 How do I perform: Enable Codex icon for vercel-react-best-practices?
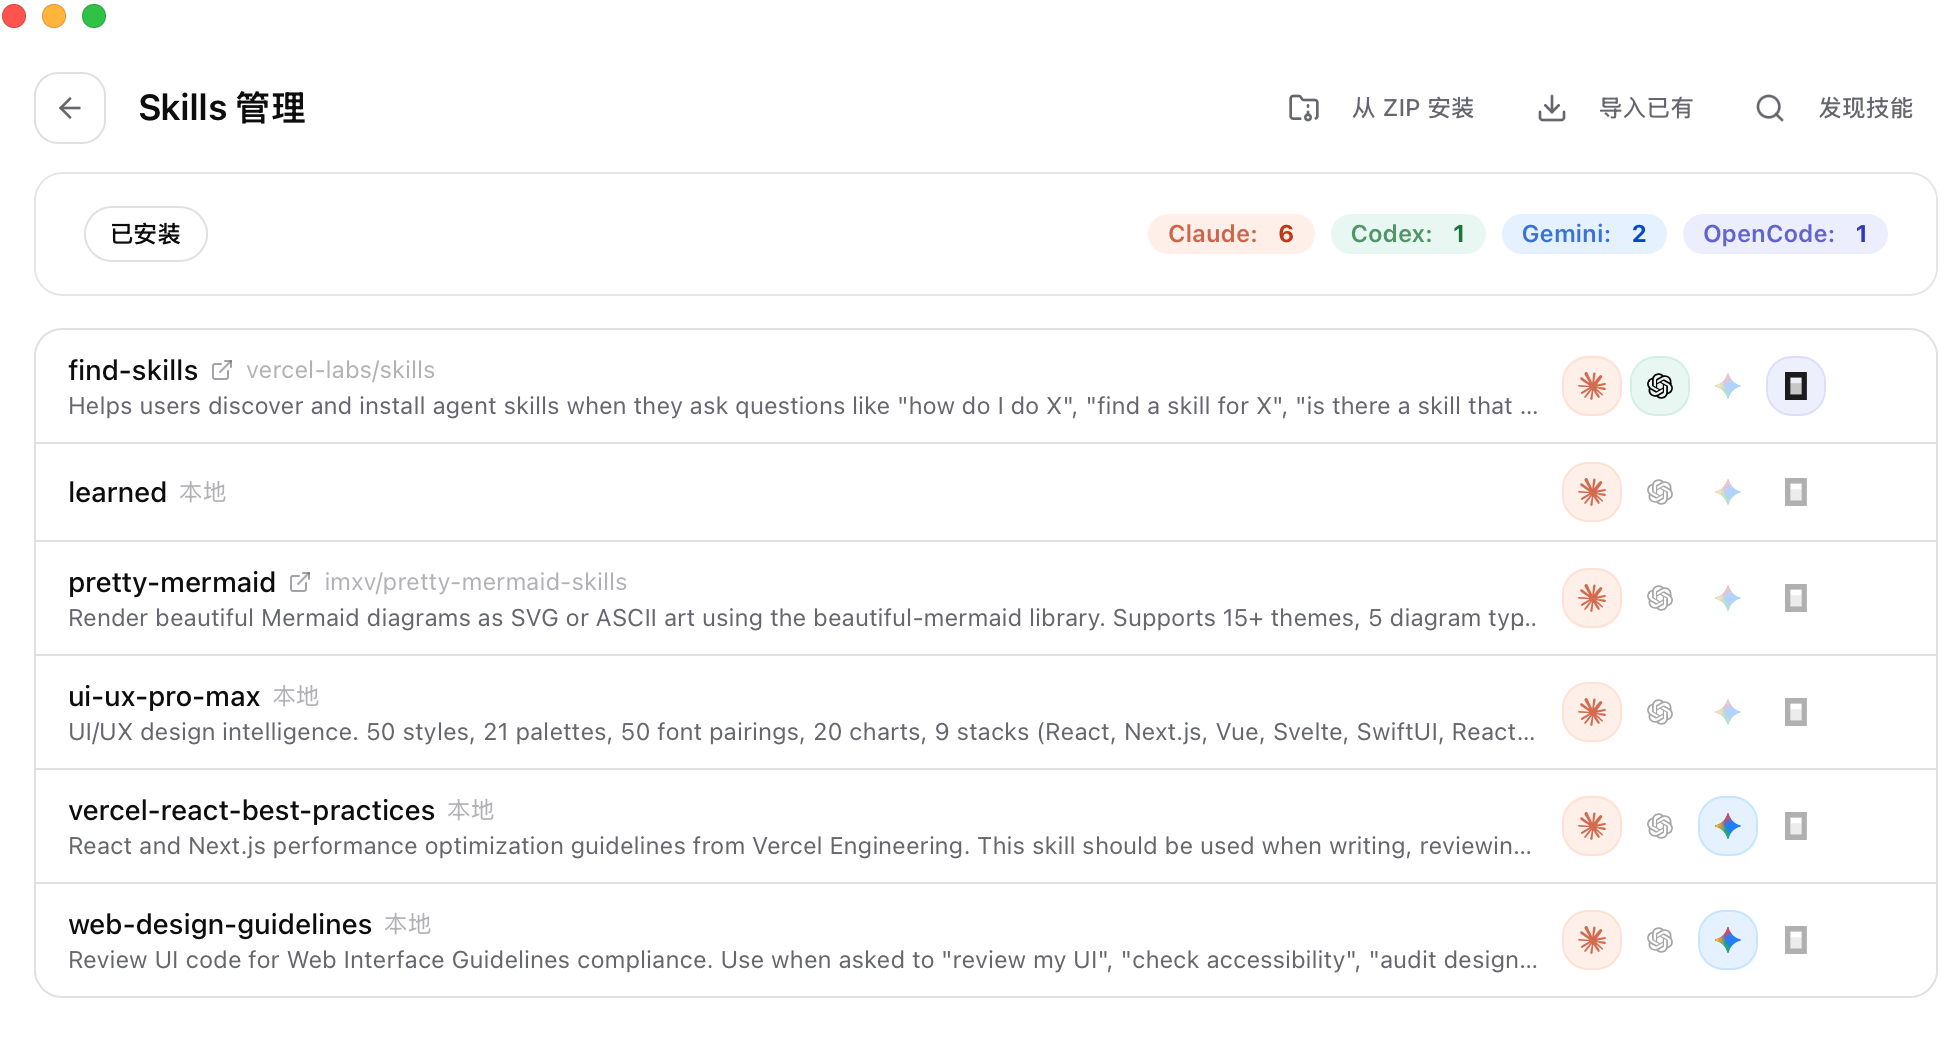pos(1660,826)
